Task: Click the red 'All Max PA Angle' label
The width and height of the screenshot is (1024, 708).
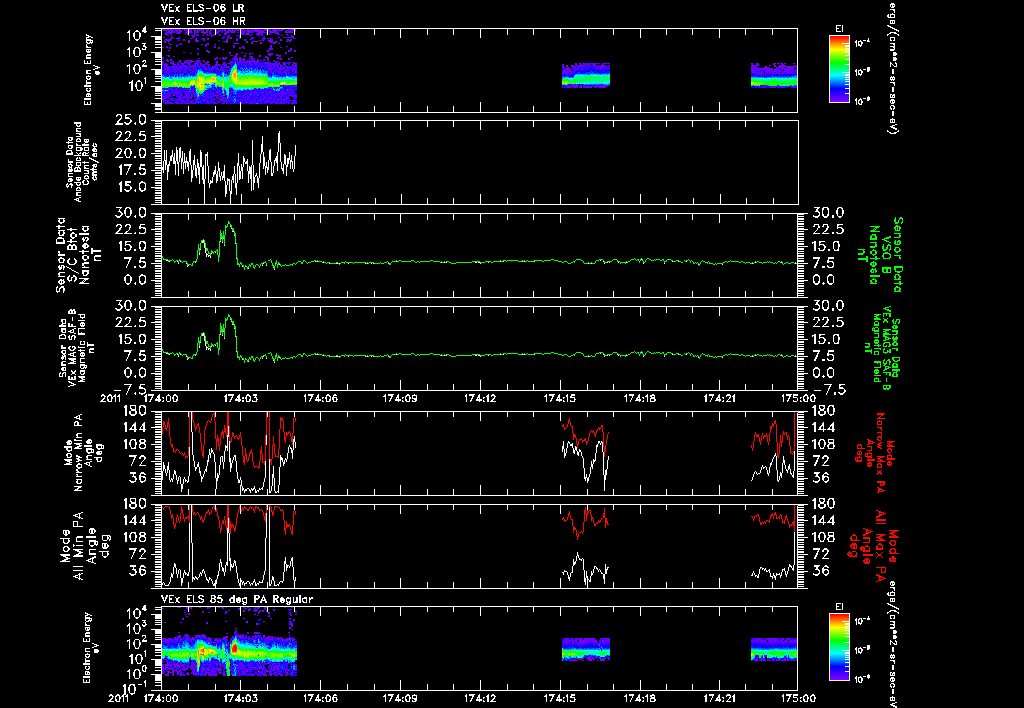Action: click(874, 545)
